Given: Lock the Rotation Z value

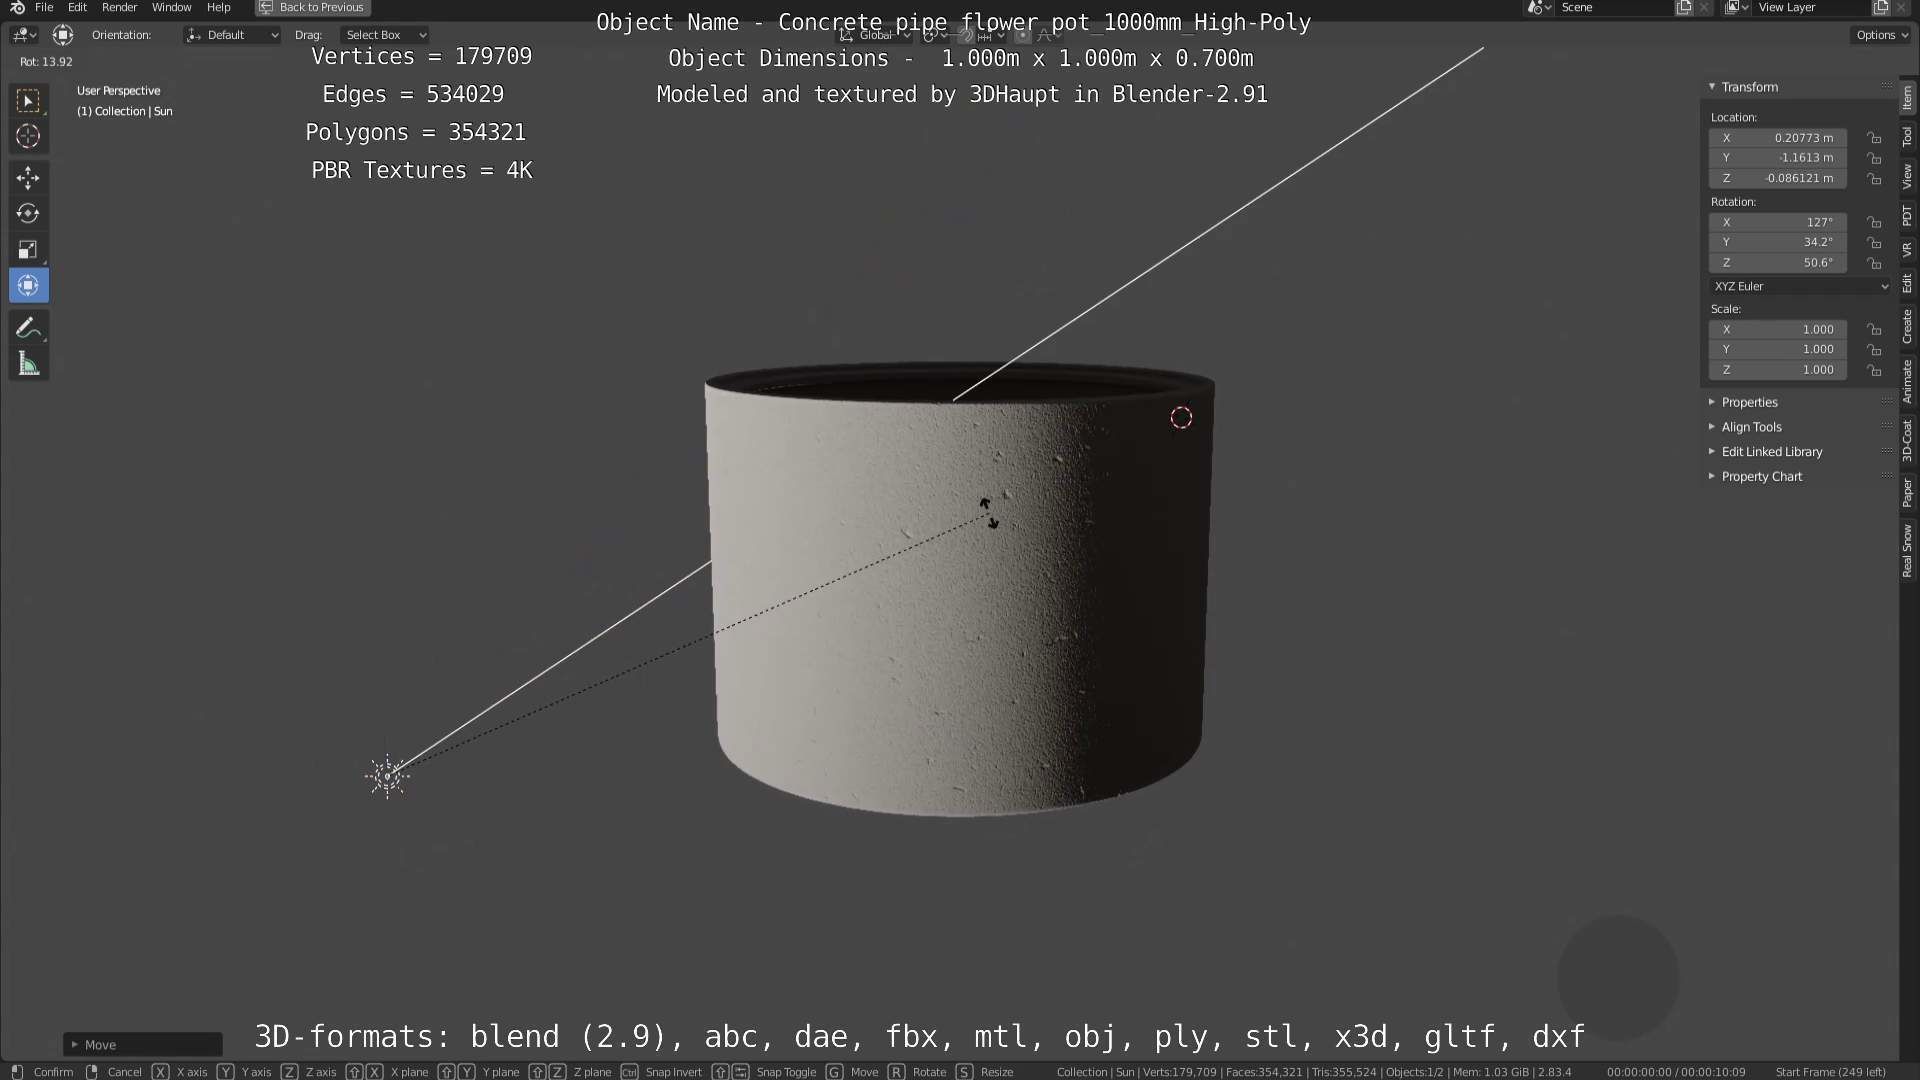Looking at the screenshot, I should [1874, 263].
